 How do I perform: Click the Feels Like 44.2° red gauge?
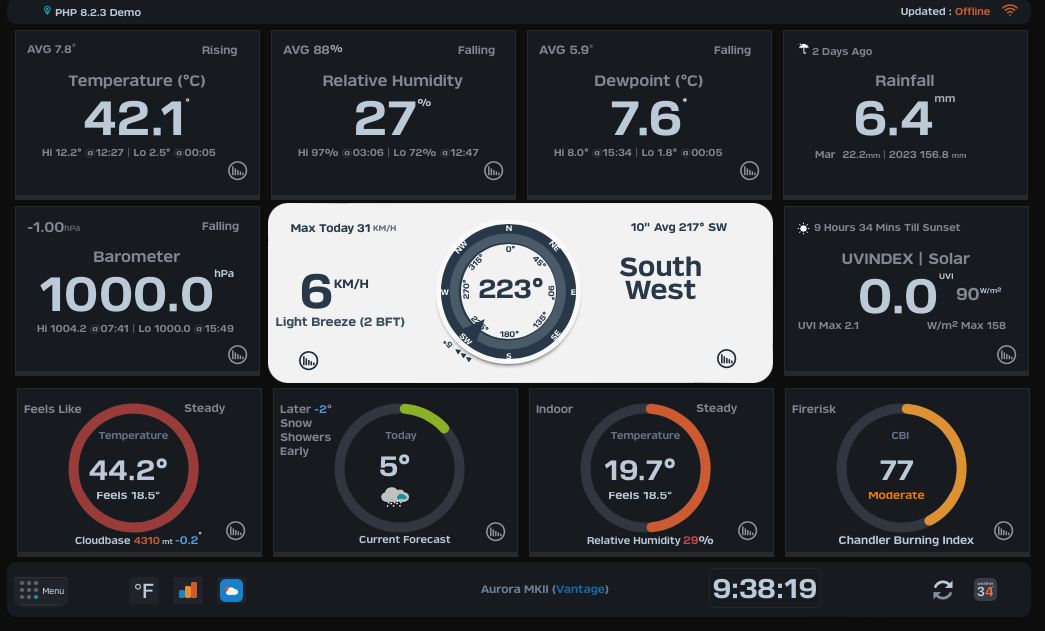pyautogui.click(x=133, y=468)
